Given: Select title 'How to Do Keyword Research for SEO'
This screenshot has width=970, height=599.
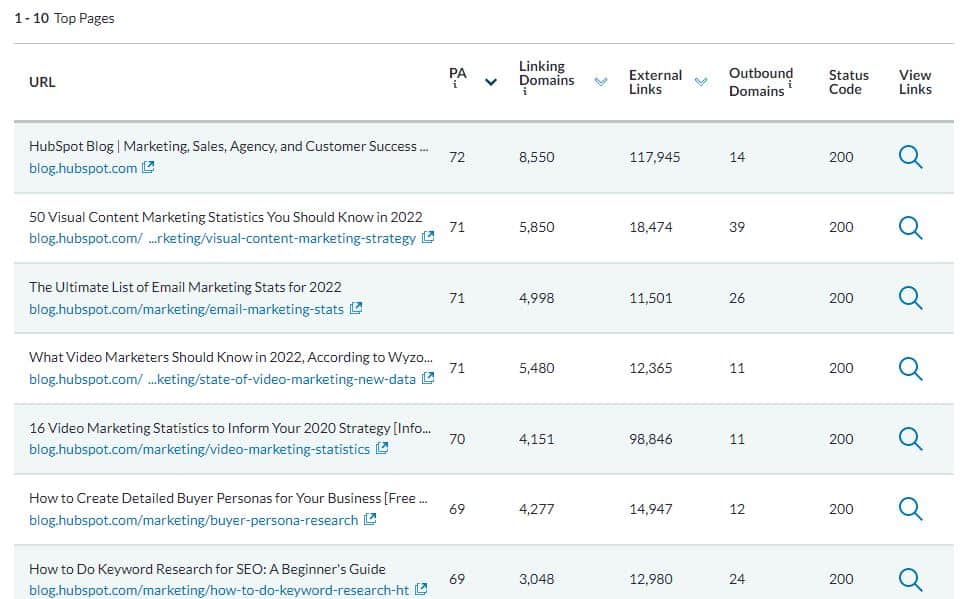Looking at the screenshot, I should [x=207, y=569].
